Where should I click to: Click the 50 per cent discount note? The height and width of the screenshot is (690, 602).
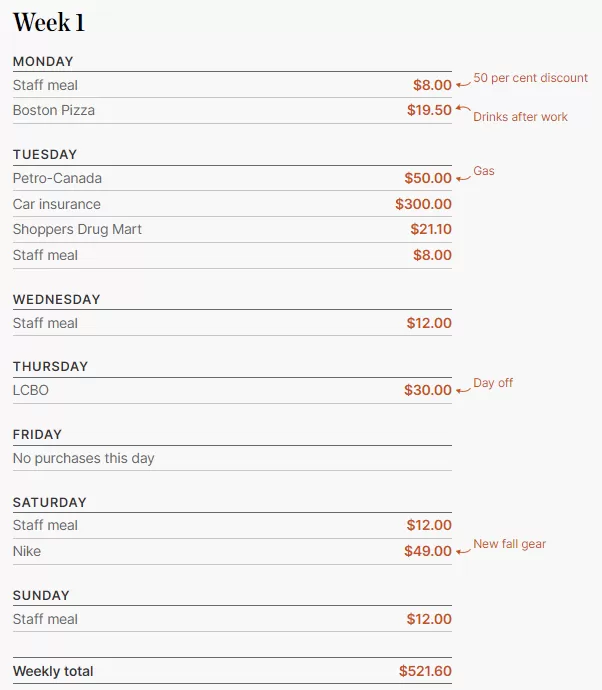pos(530,78)
